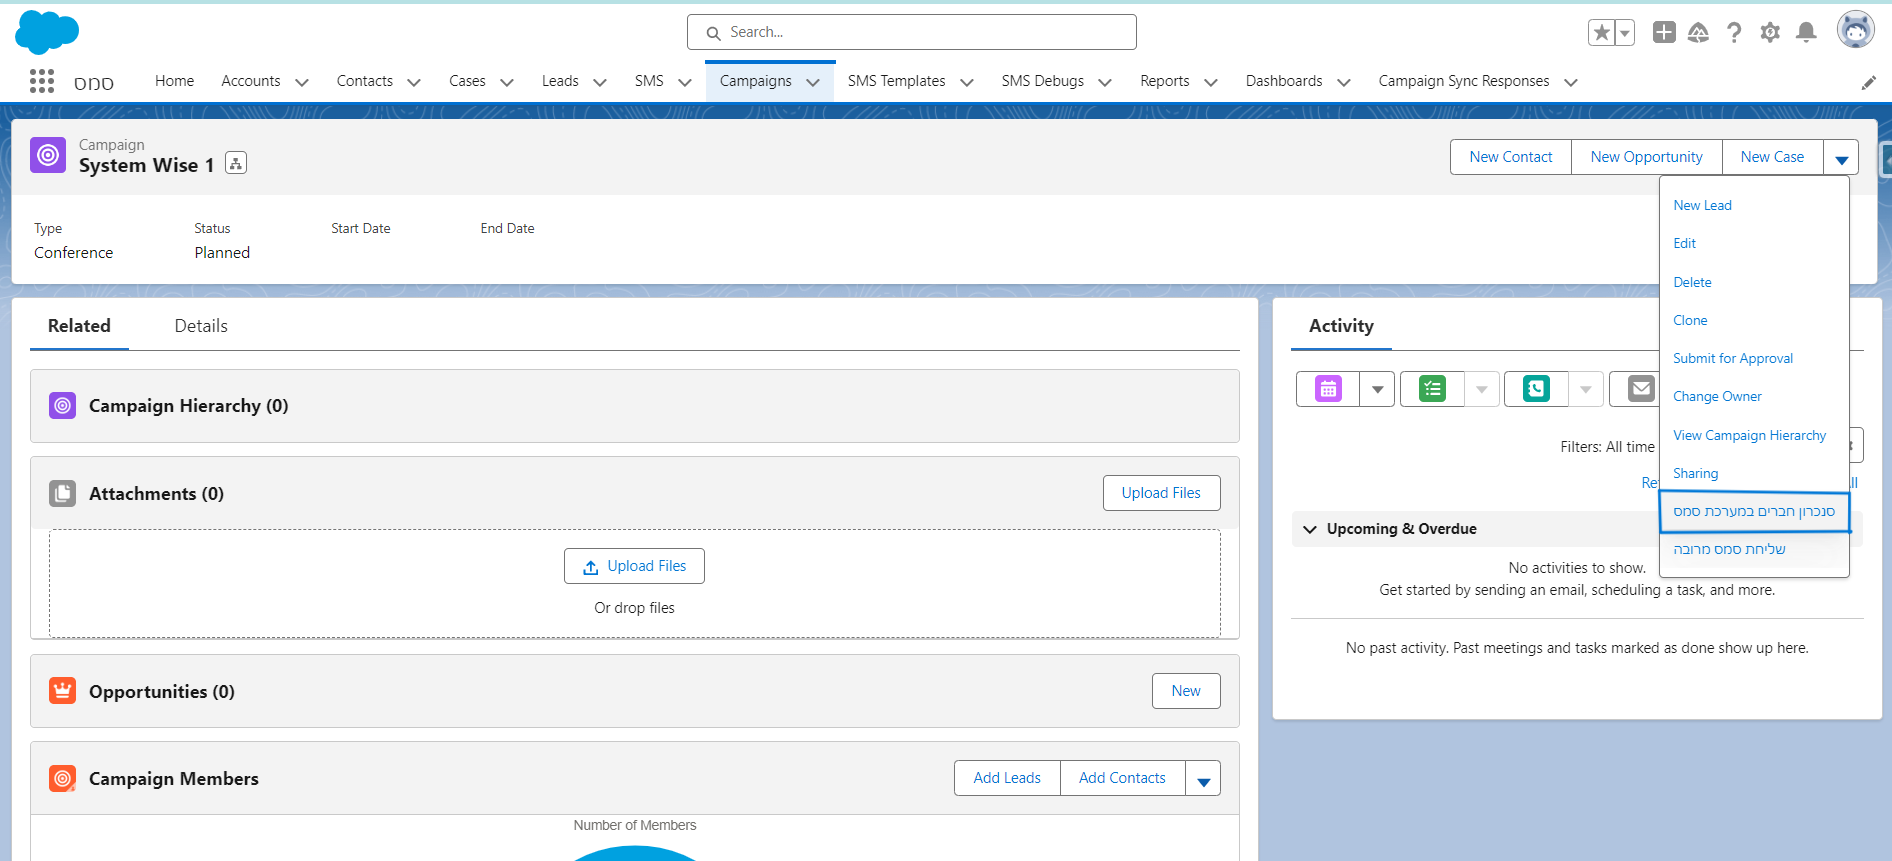This screenshot has width=1892, height=861.
Task: Click Upload Files button in Attachments header
Action: pyautogui.click(x=1161, y=493)
